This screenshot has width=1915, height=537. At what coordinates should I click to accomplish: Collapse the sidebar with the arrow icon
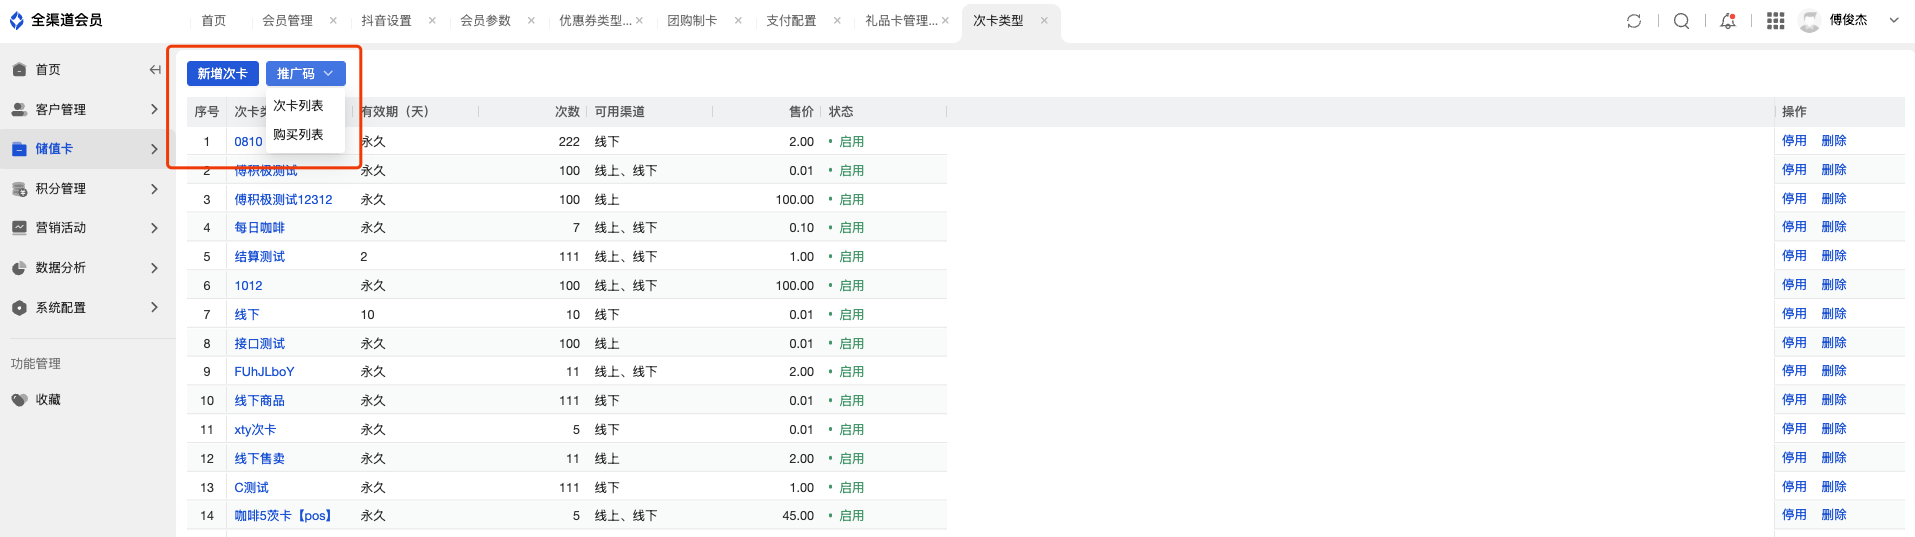[155, 70]
